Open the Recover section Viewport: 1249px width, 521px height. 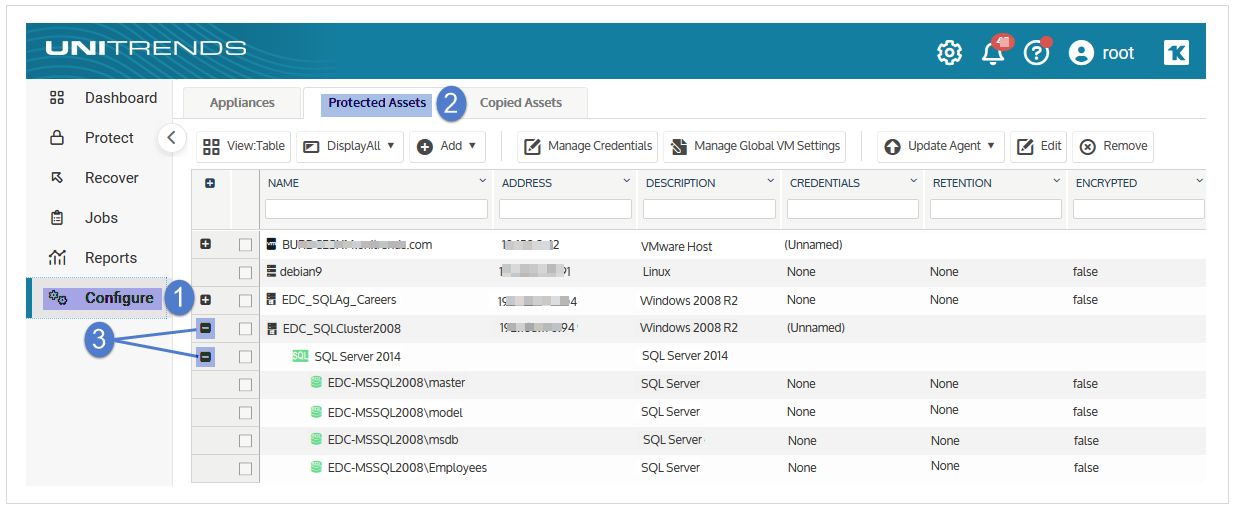point(94,178)
